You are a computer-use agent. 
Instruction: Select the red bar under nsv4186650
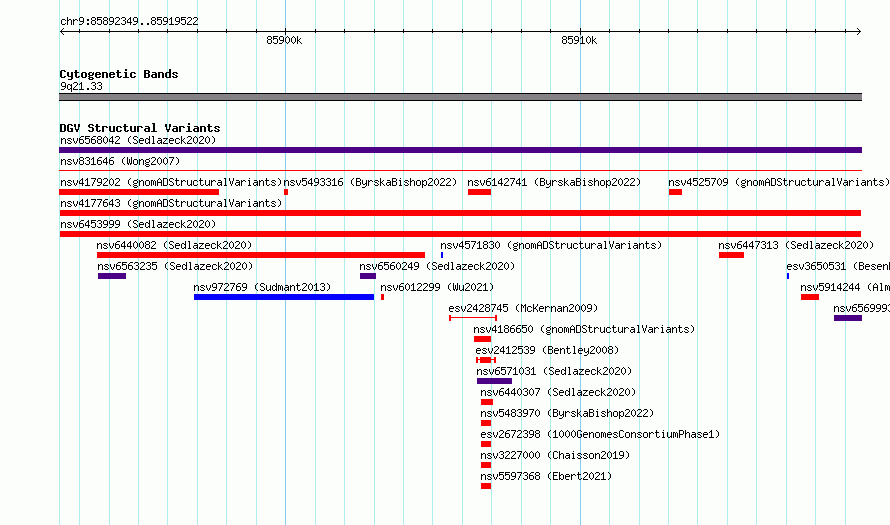(482, 339)
